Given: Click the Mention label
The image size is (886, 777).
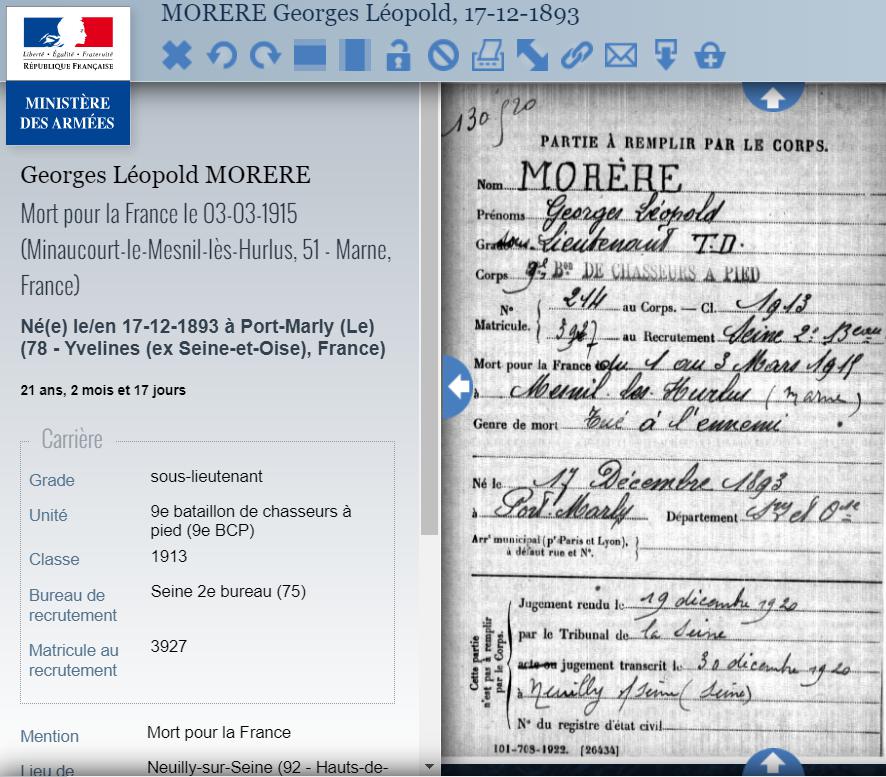Looking at the screenshot, I should 50,736.
